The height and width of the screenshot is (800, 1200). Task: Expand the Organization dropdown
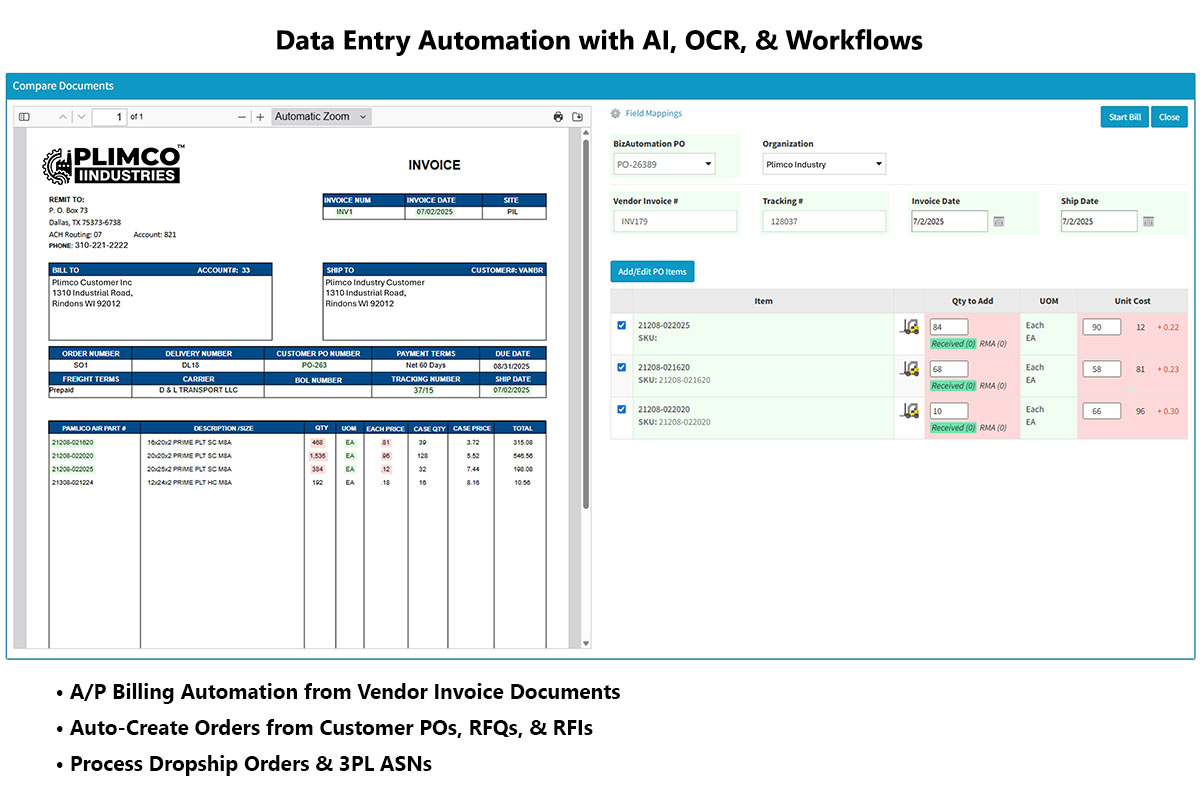coord(824,164)
